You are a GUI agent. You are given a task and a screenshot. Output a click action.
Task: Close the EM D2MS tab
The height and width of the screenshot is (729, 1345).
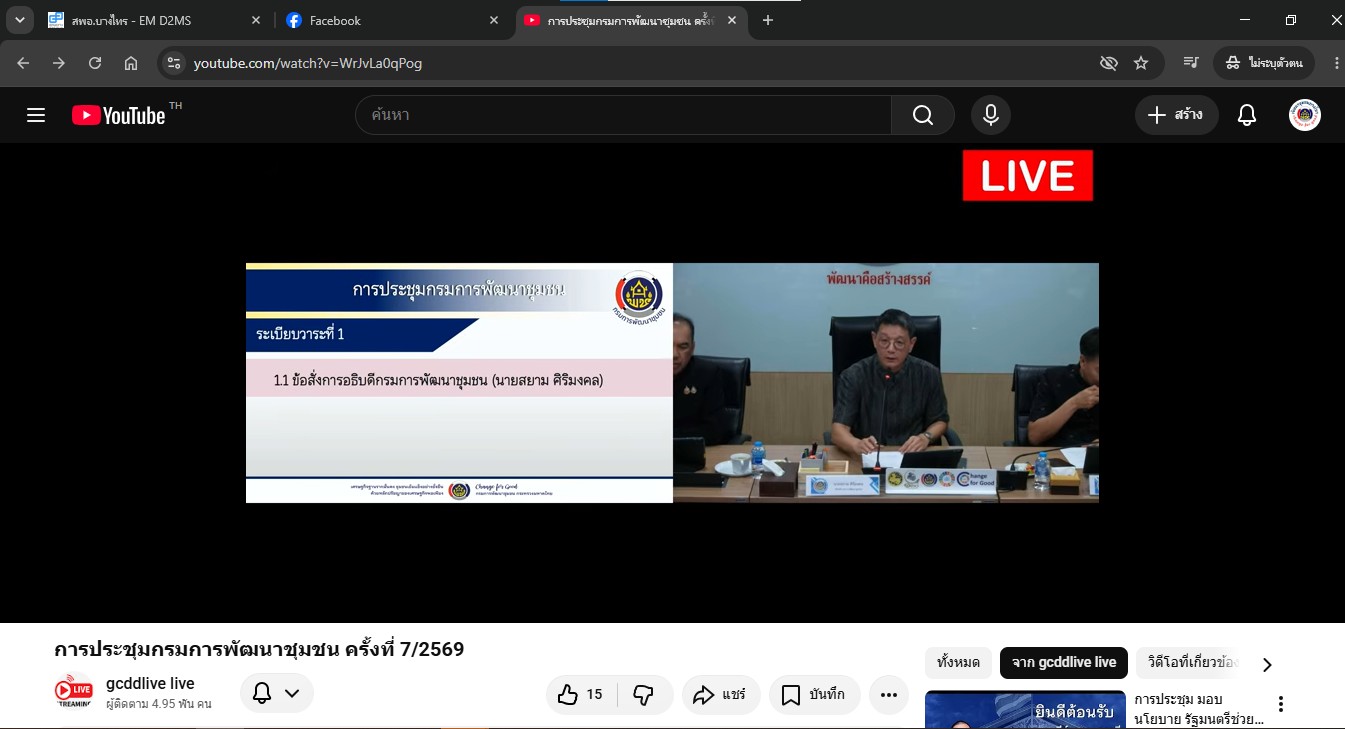pyautogui.click(x=256, y=20)
